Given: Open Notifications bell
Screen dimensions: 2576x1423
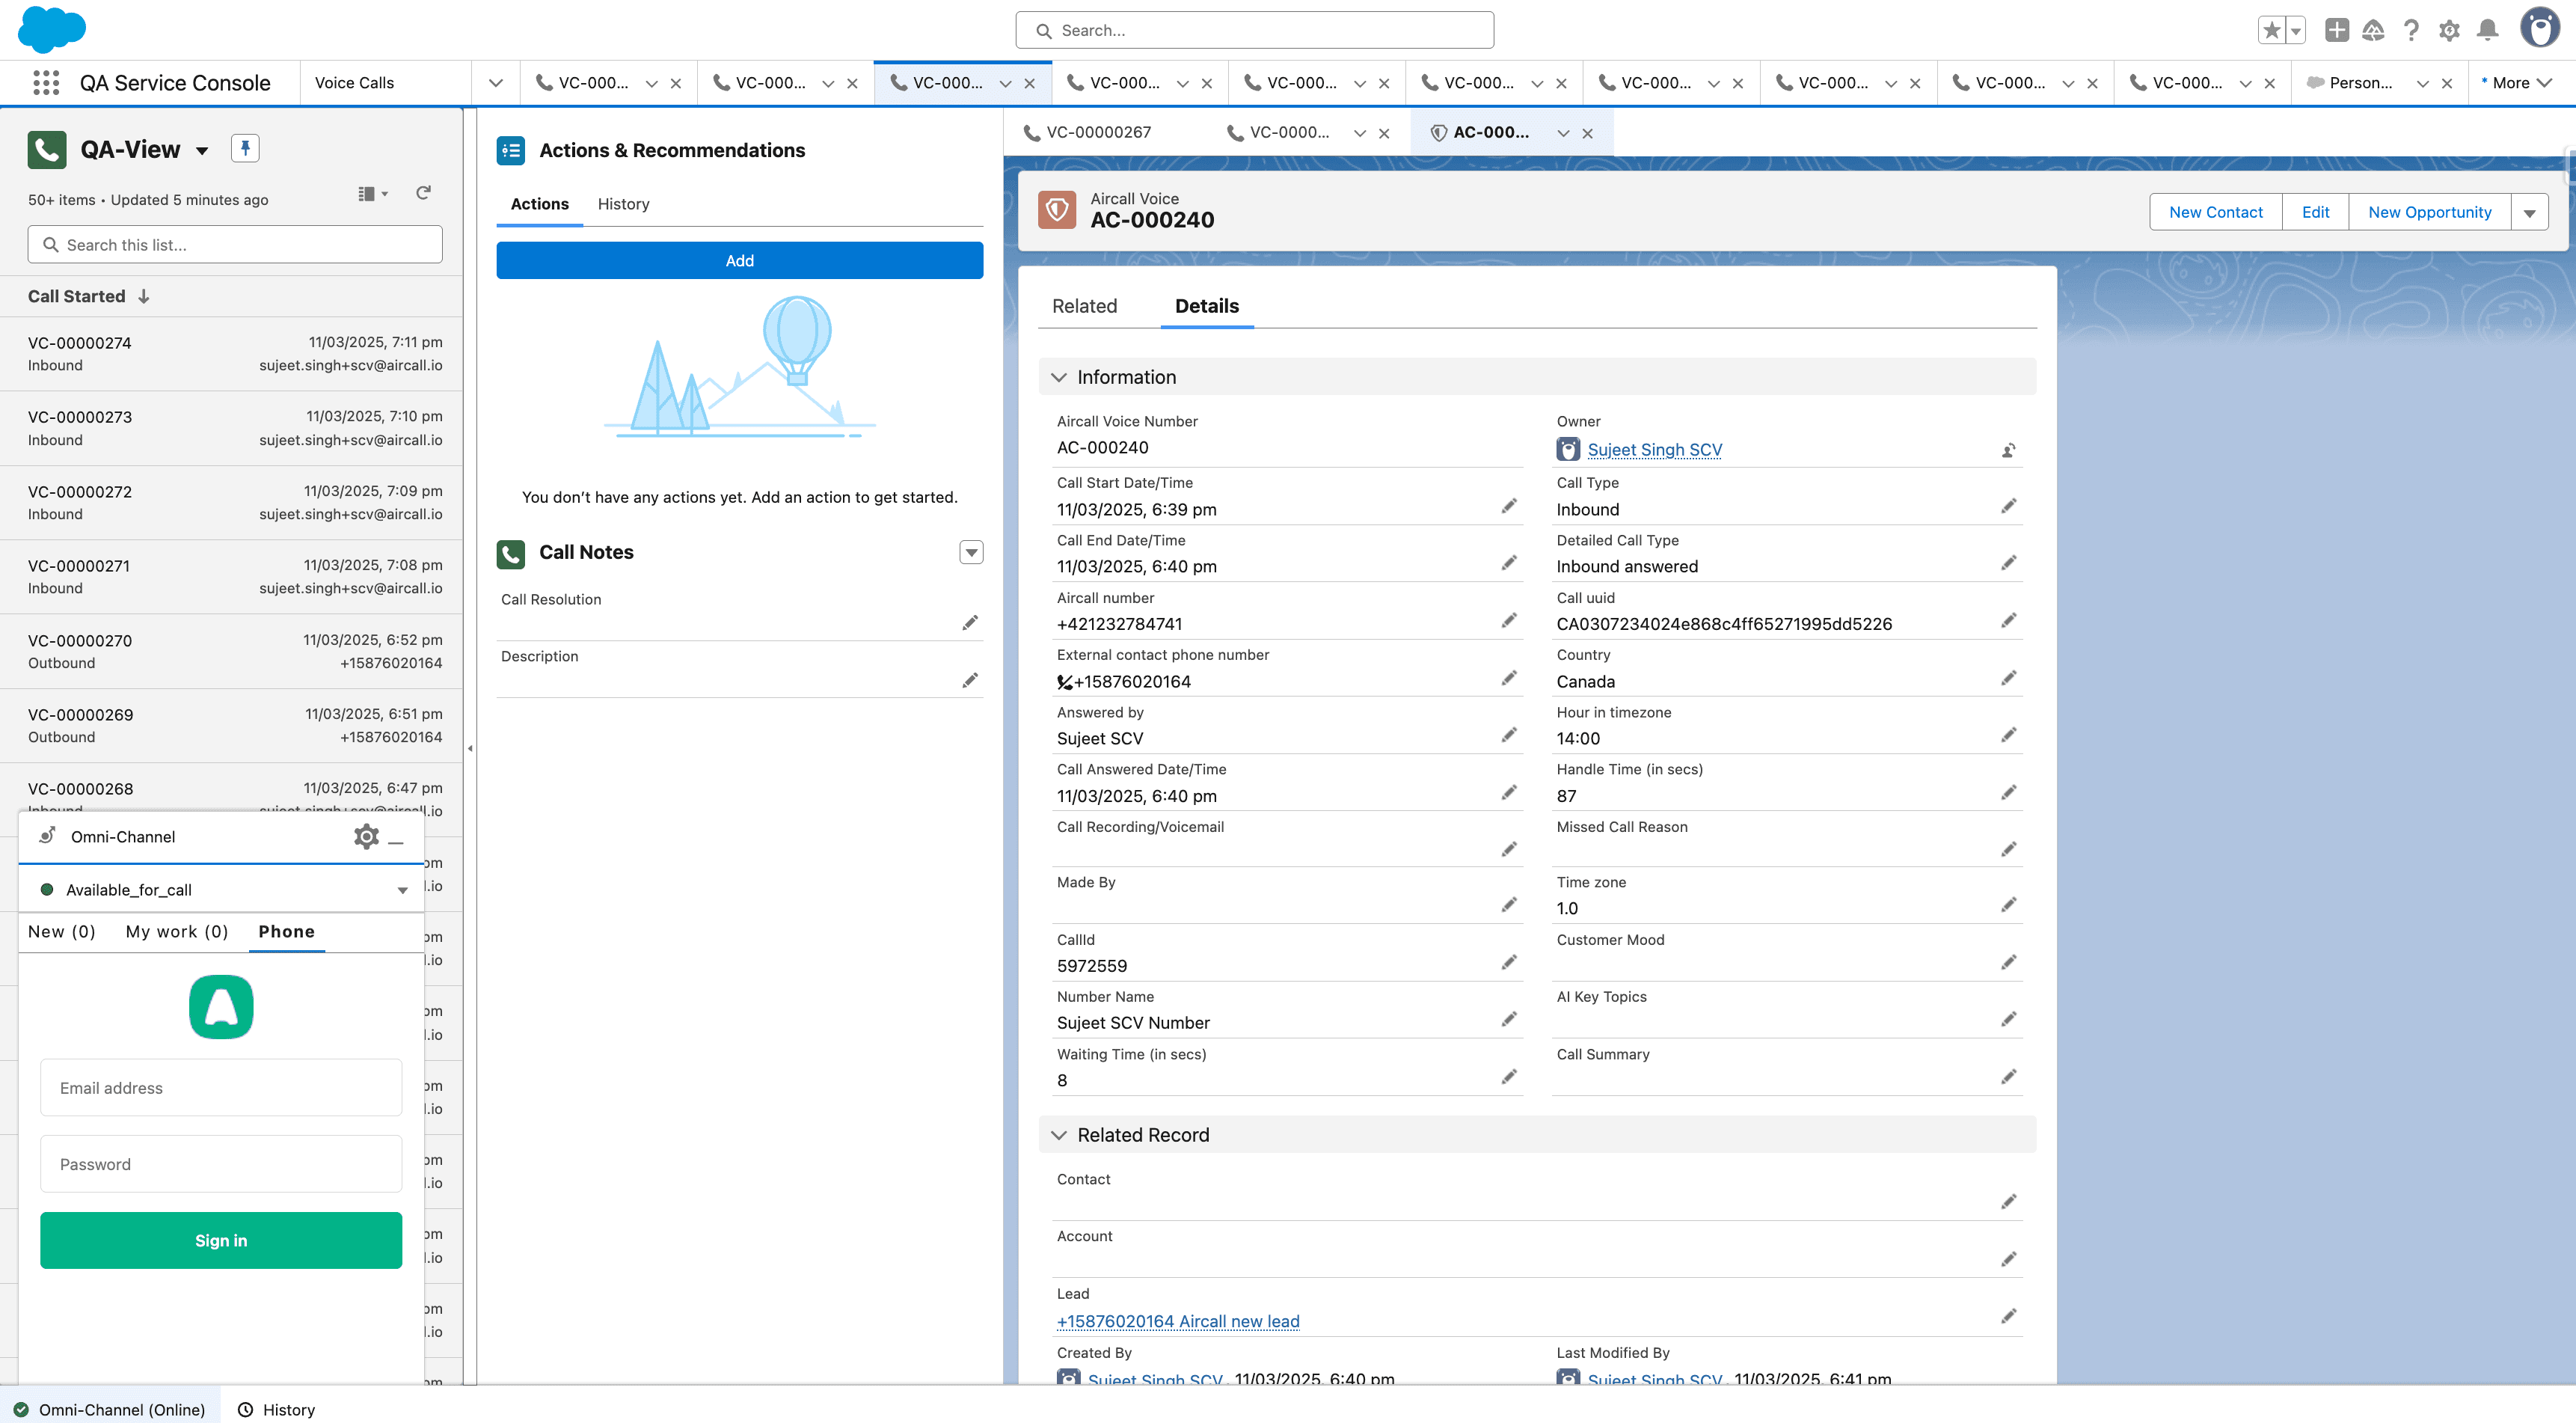Looking at the screenshot, I should tap(2488, 30).
